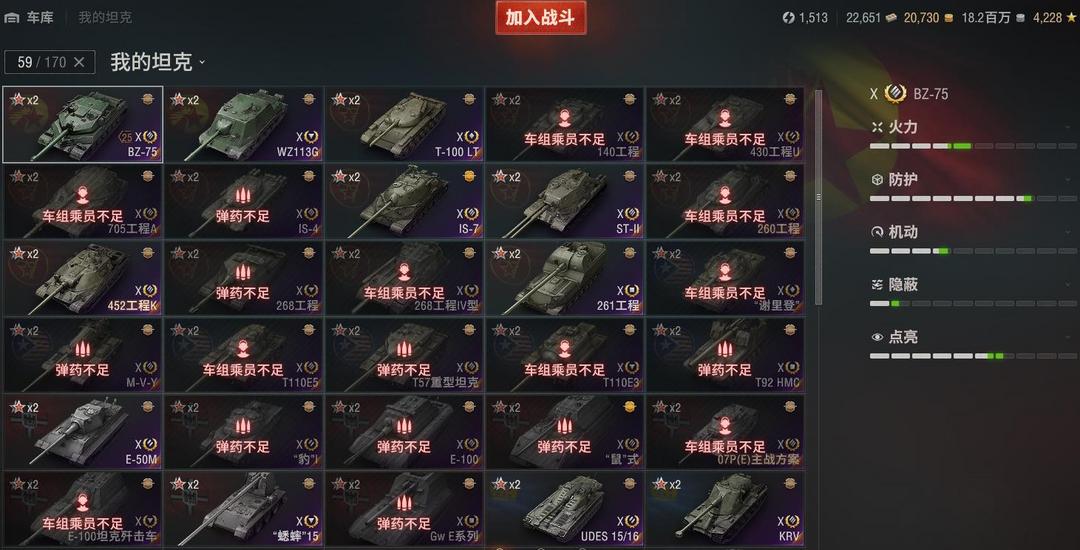This screenshot has width=1080, height=550.
Task: Switch to the 我的坦克 breadcrumb tab
Action: click(x=105, y=18)
